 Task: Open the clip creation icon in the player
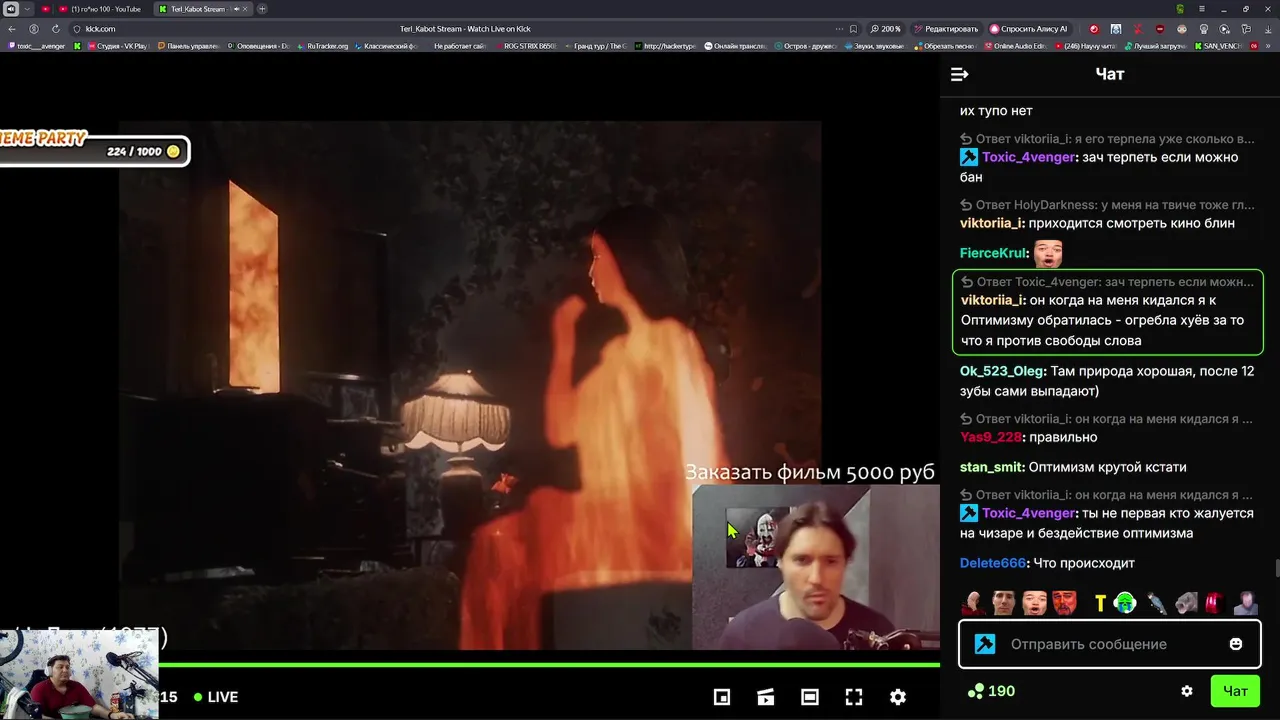pos(766,697)
